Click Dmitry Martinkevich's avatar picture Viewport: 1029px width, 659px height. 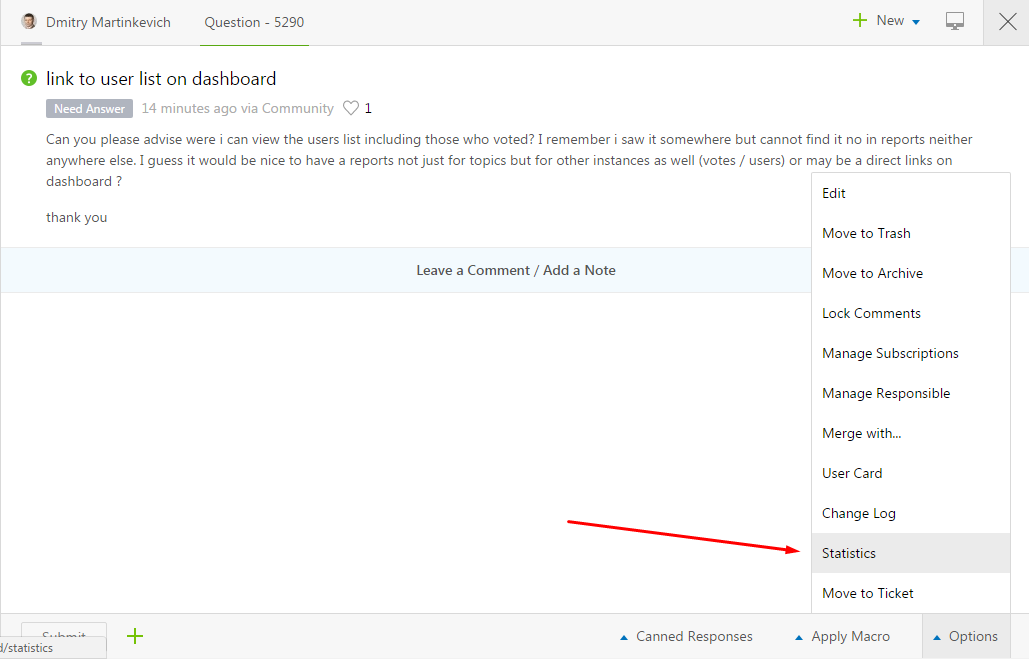click(x=29, y=22)
